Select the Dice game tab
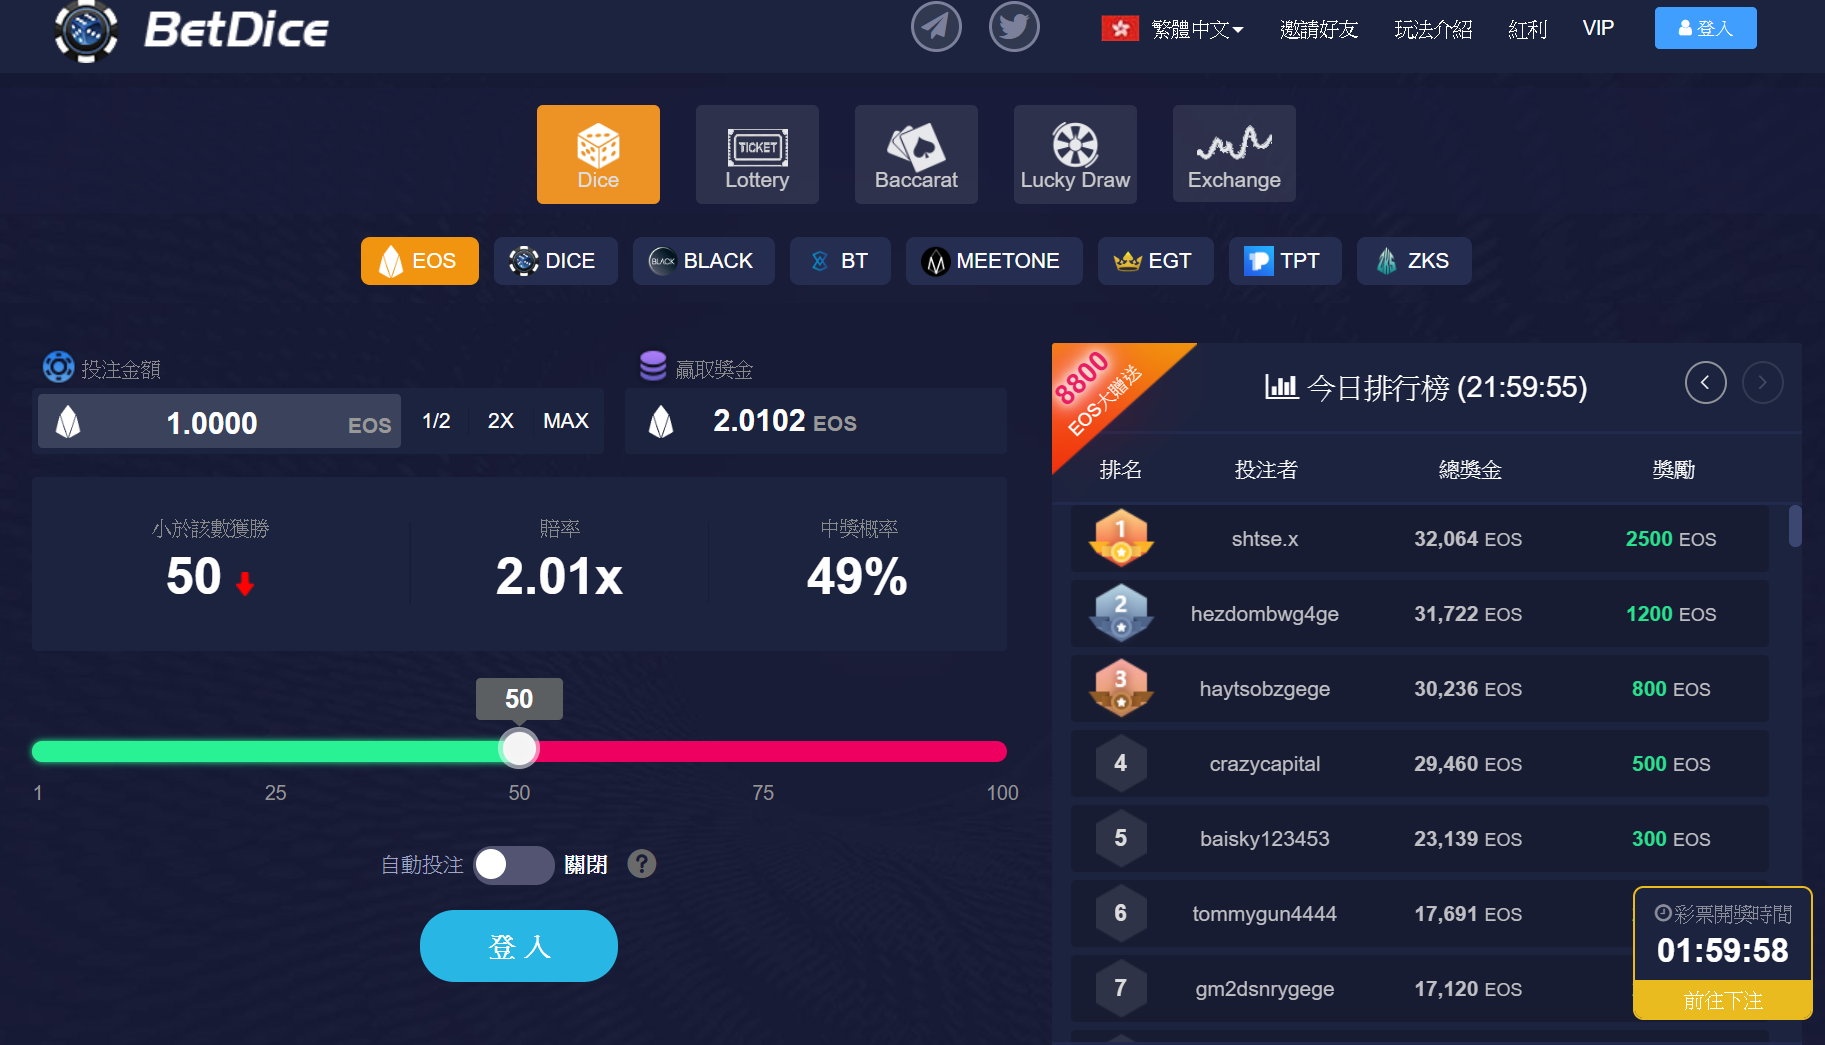The width and height of the screenshot is (1825, 1045). 598,154
